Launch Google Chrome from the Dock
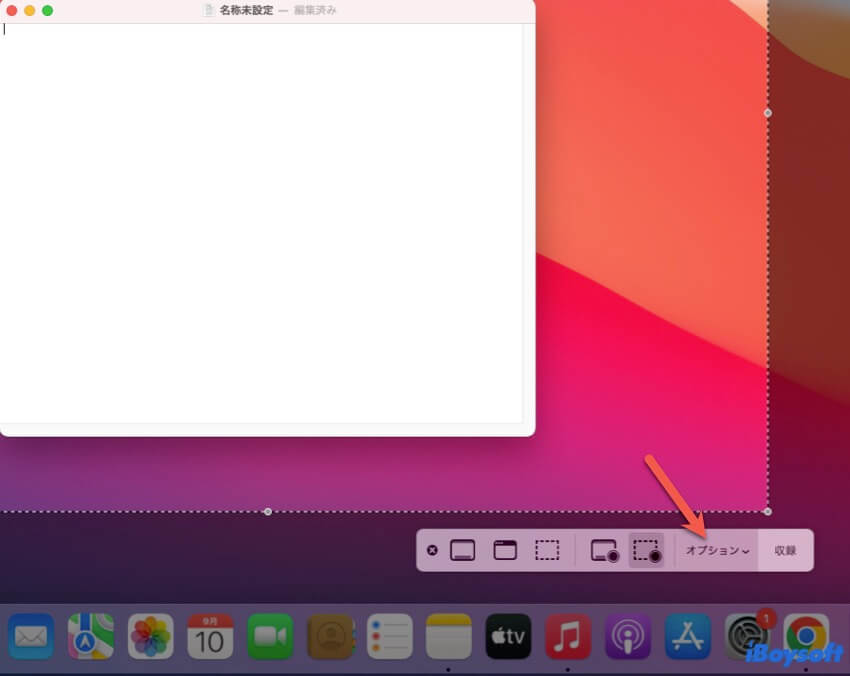This screenshot has width=850, height=676. tap(806, 636)
